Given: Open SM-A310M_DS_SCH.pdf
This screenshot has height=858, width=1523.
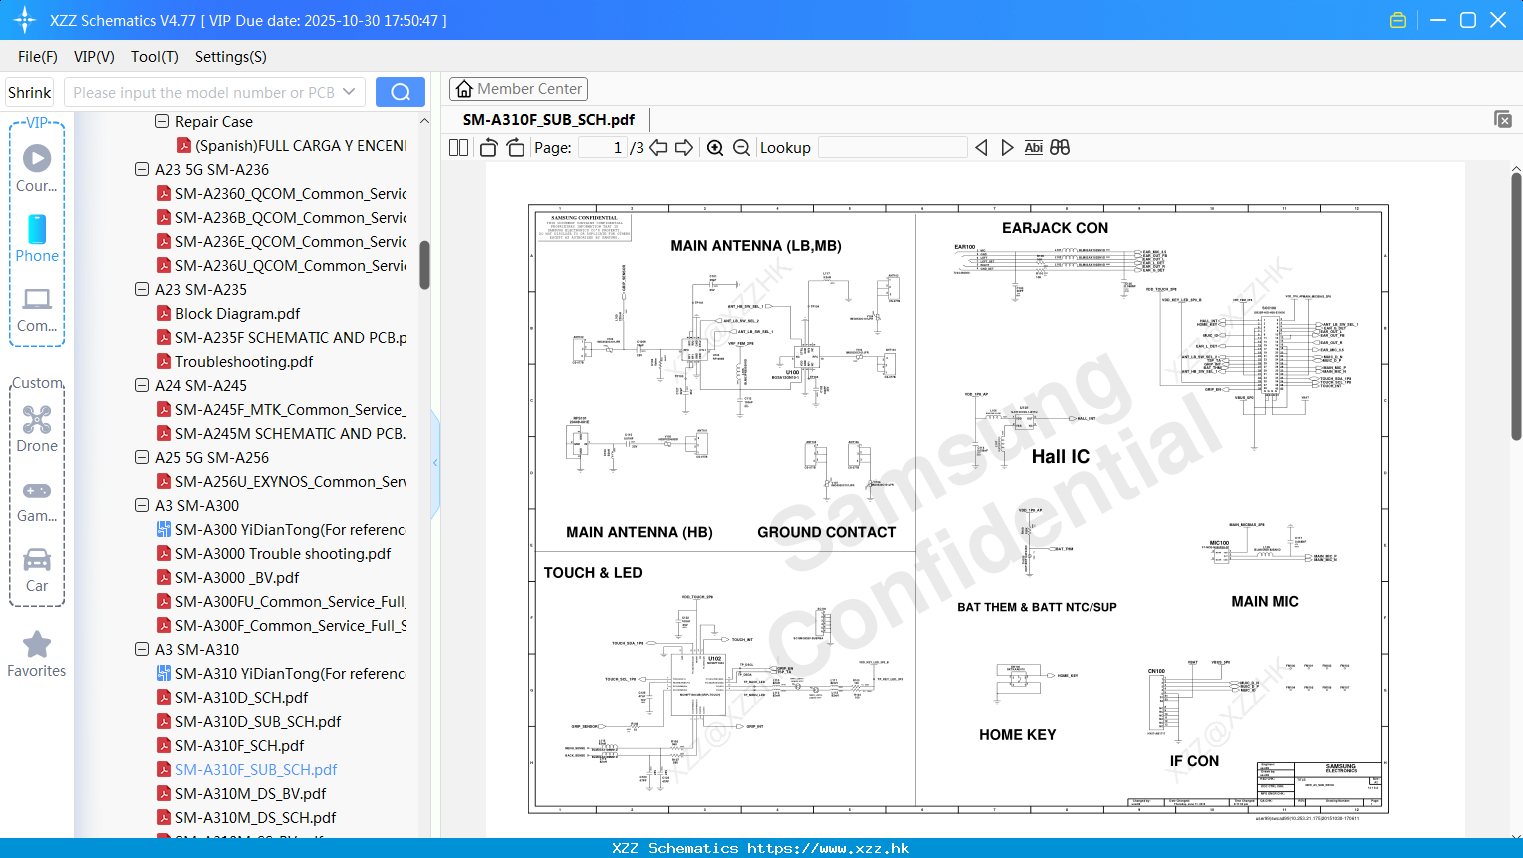Looking at the screenshot, I should (x=255, y=817).
